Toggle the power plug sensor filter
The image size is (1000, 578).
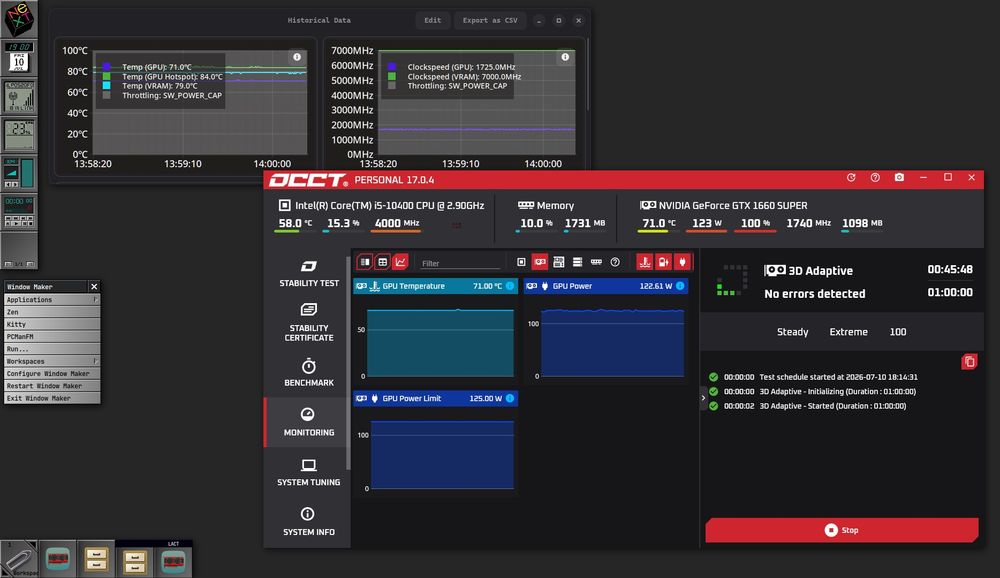point(682,262)
